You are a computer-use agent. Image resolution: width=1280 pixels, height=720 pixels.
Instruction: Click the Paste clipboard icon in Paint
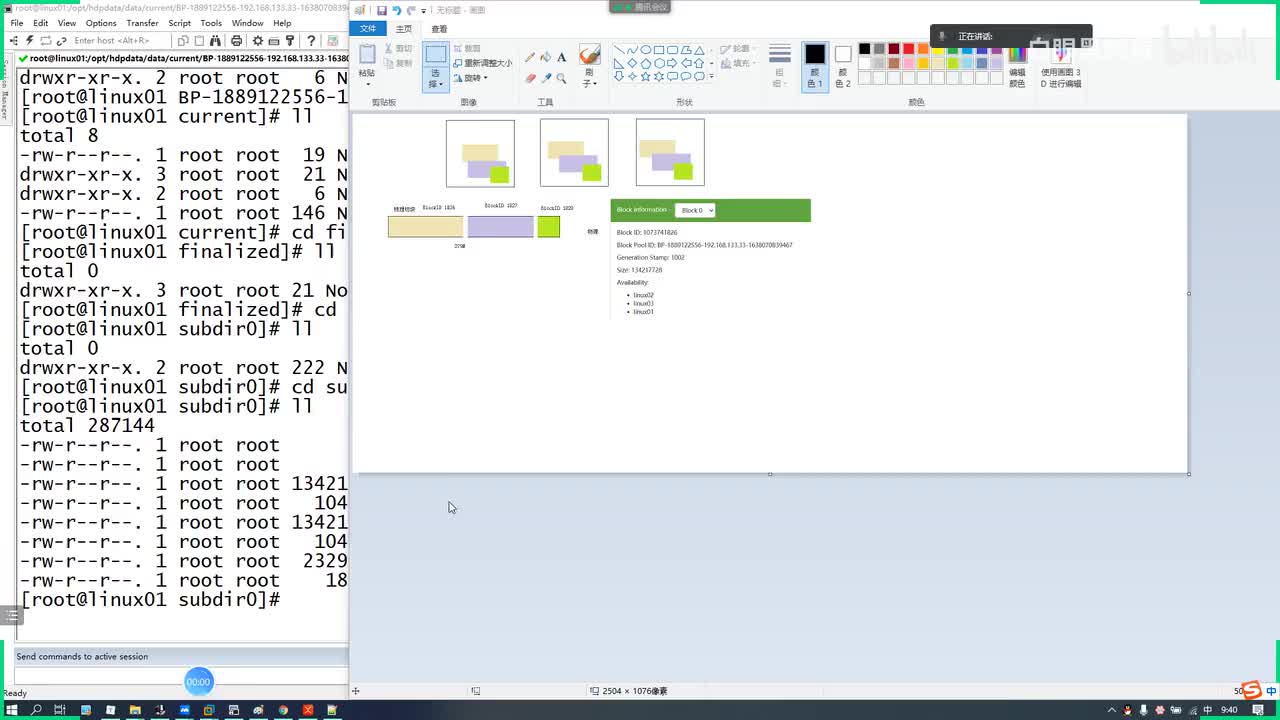point(367,54)
